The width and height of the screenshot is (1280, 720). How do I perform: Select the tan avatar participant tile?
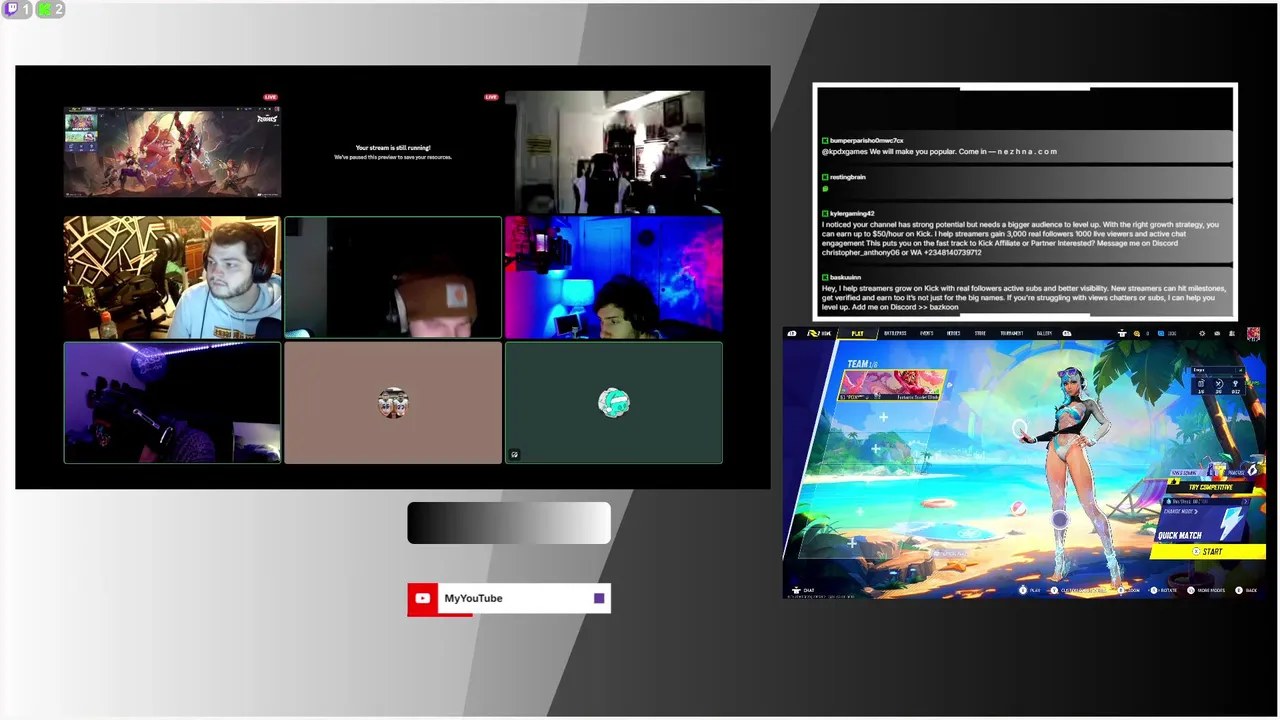393,403
